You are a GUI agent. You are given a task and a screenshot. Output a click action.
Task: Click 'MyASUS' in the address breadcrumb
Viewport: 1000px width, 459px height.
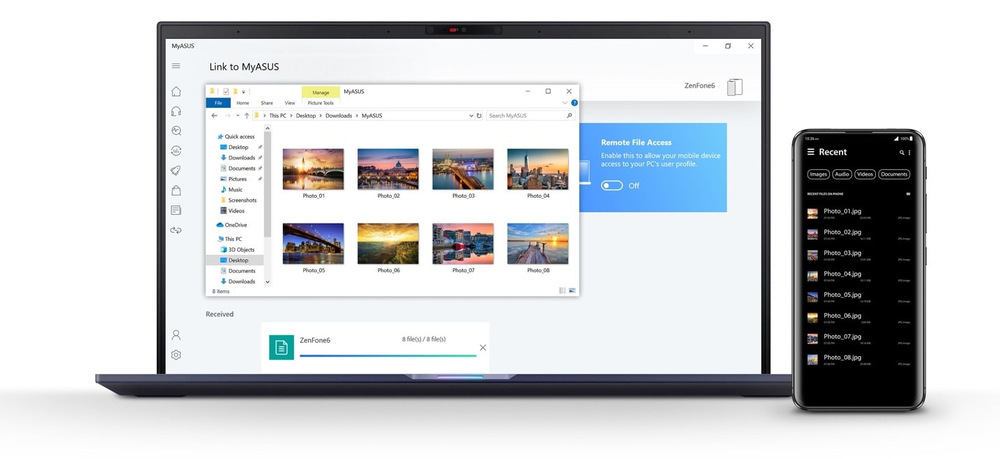[x=372, y=115]
